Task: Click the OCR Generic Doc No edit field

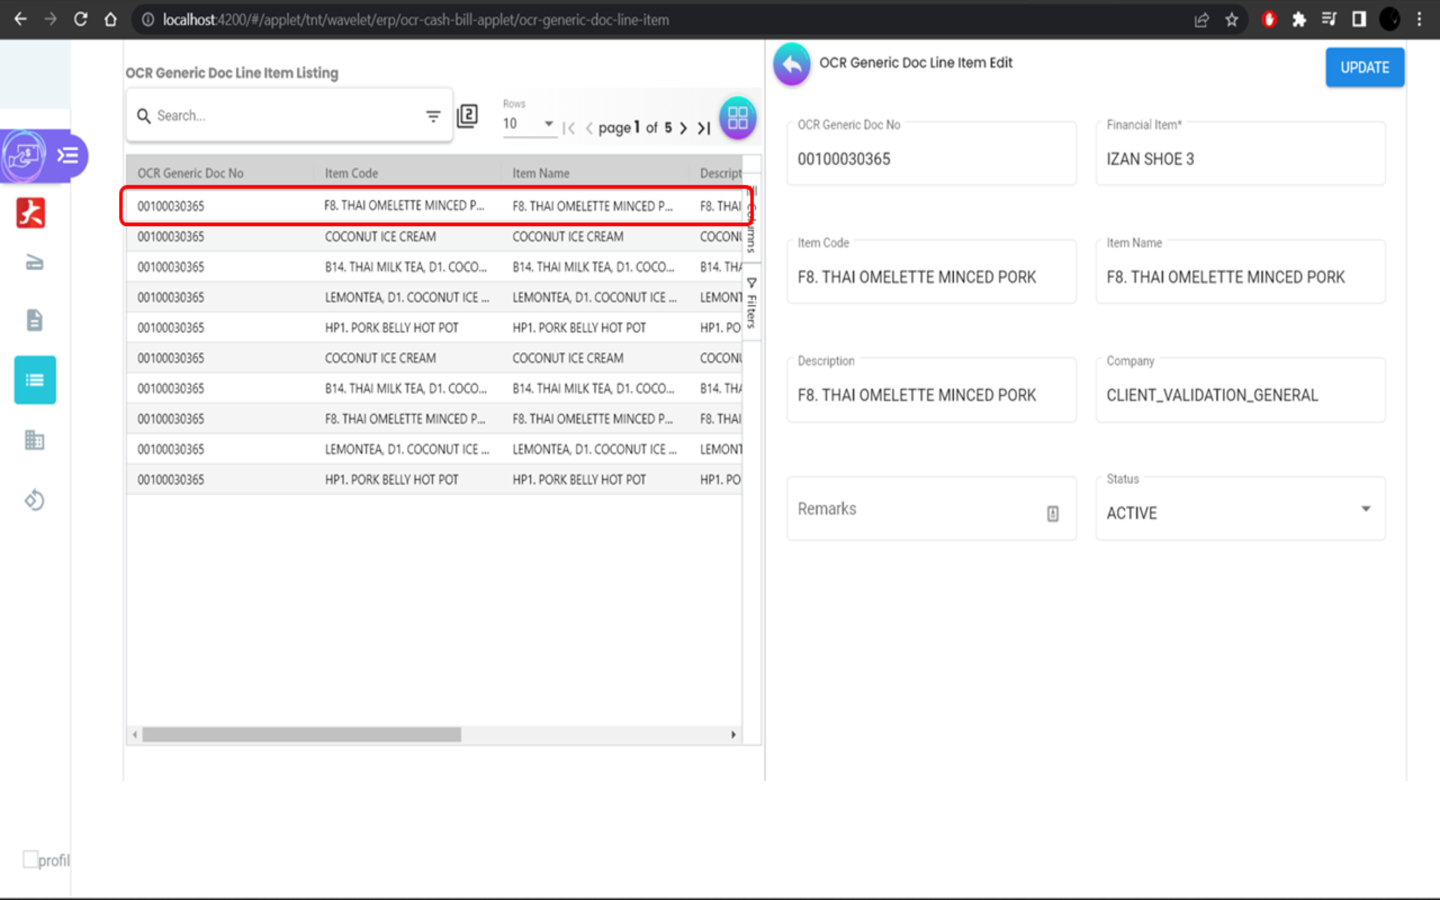Action: pyautogui.click(x=931, y=154)
